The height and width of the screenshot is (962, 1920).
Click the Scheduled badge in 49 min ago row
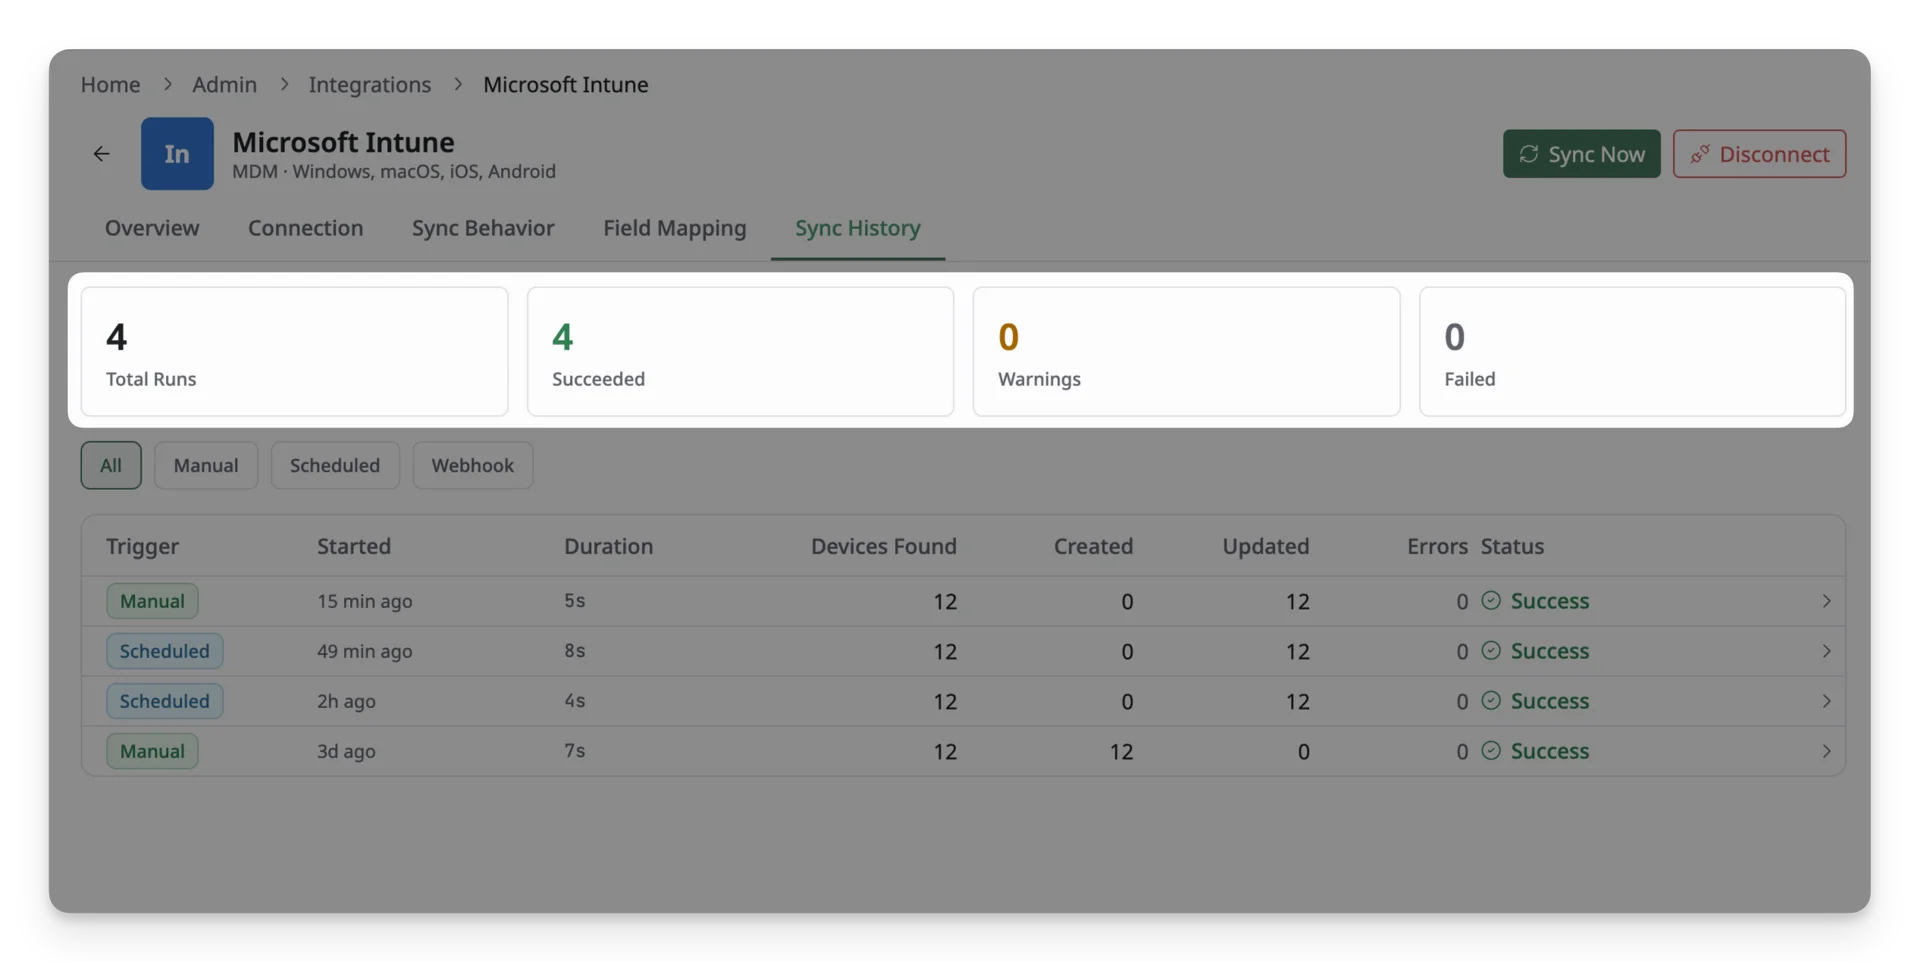coord(165,651)
